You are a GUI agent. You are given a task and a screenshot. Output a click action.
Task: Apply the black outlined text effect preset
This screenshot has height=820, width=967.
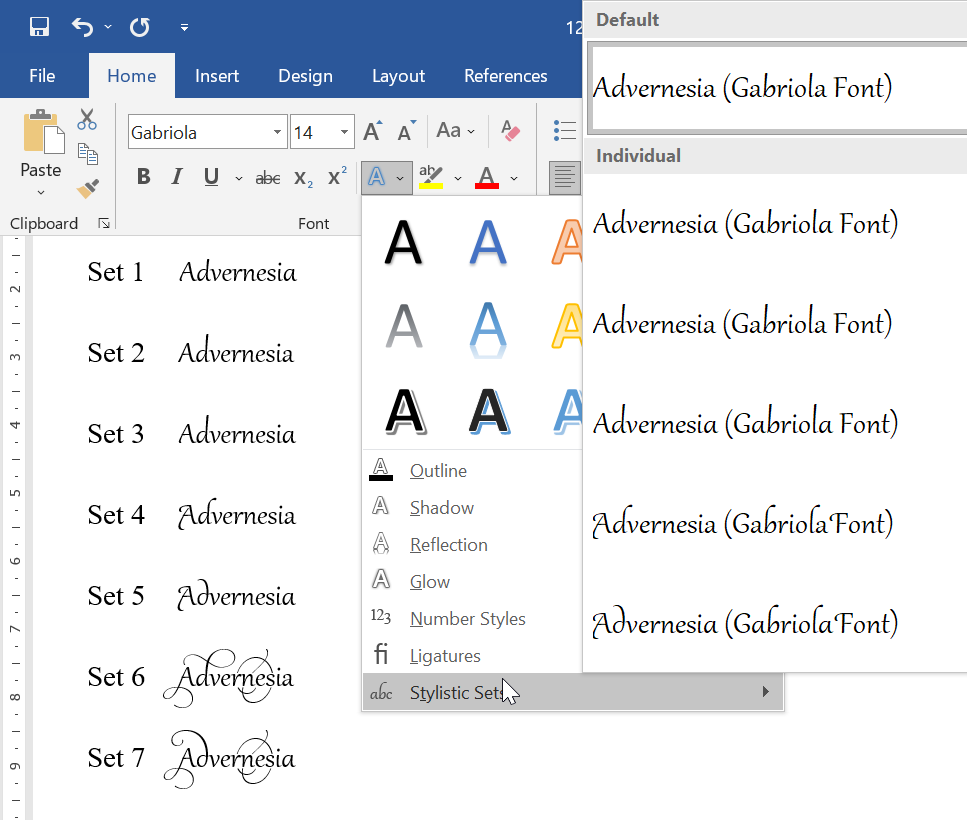tap(405, 412)
